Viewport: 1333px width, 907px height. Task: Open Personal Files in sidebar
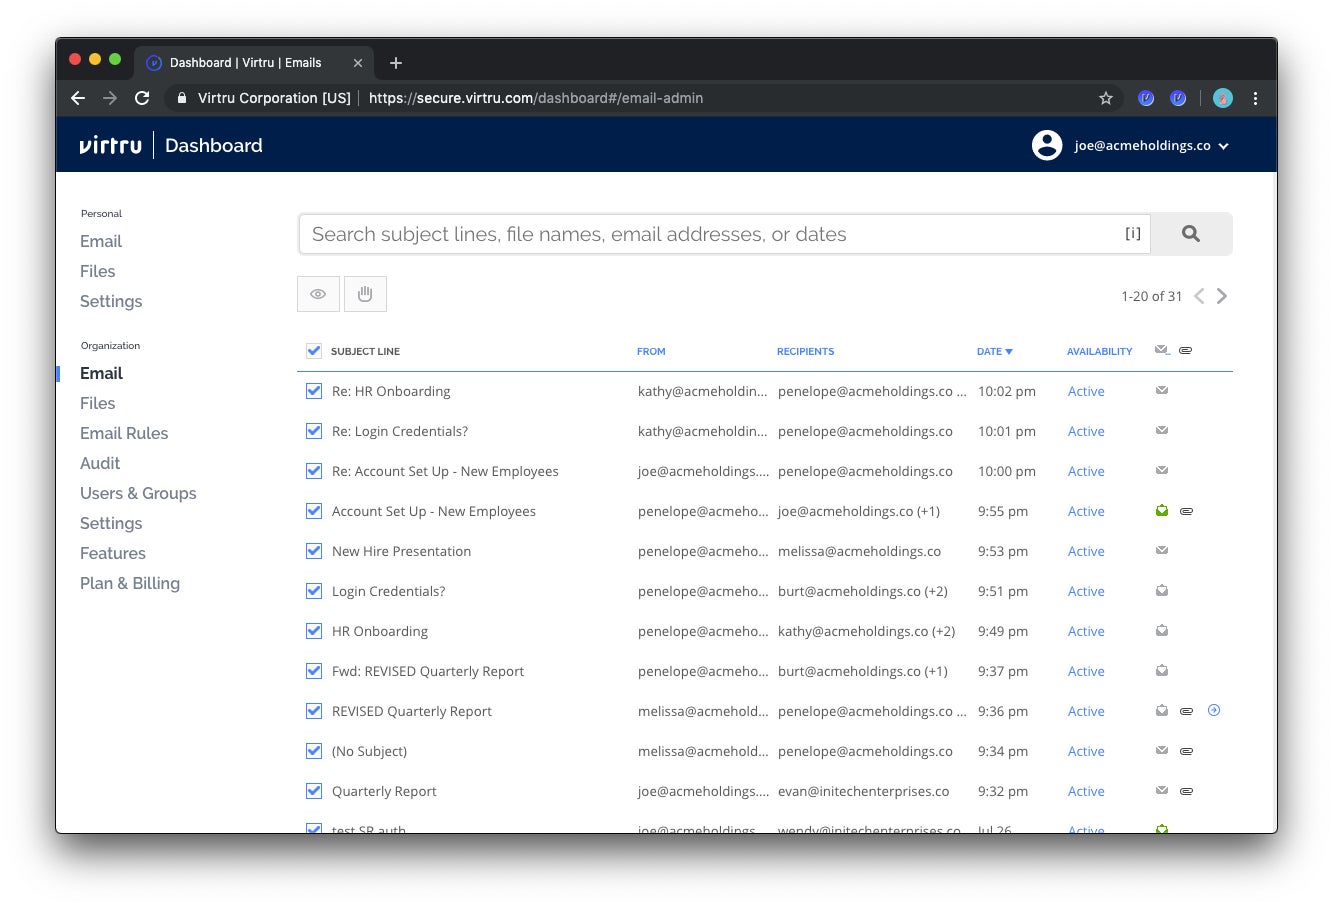98,271
